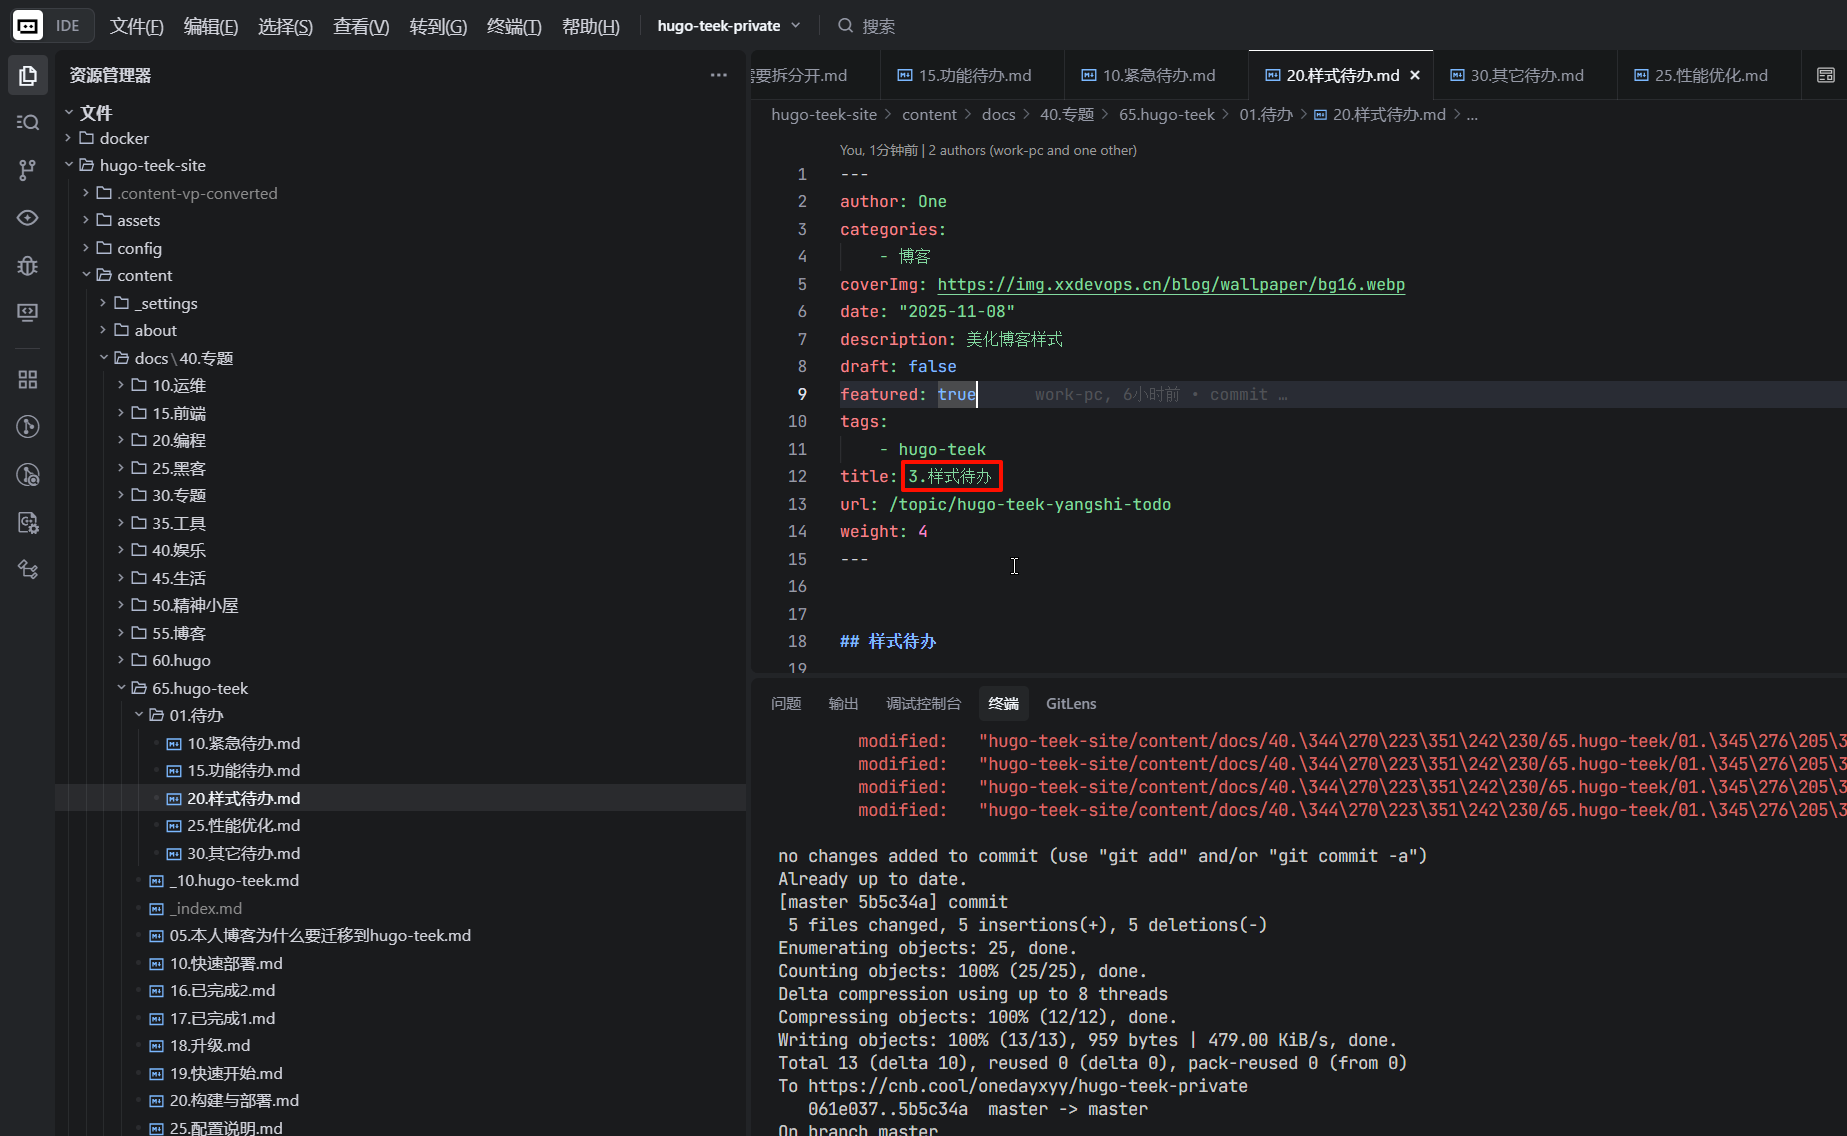The width and height of the screenshot is (1847, 1136).
Task: Open 25.性能优化.md in file tree
Action: [x=243, y=826]
